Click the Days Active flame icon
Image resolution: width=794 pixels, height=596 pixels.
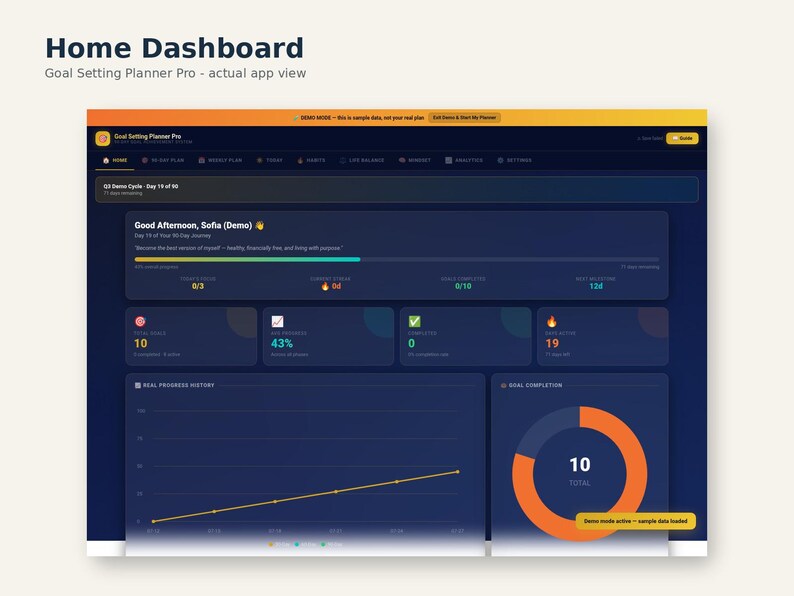point(552,321)
